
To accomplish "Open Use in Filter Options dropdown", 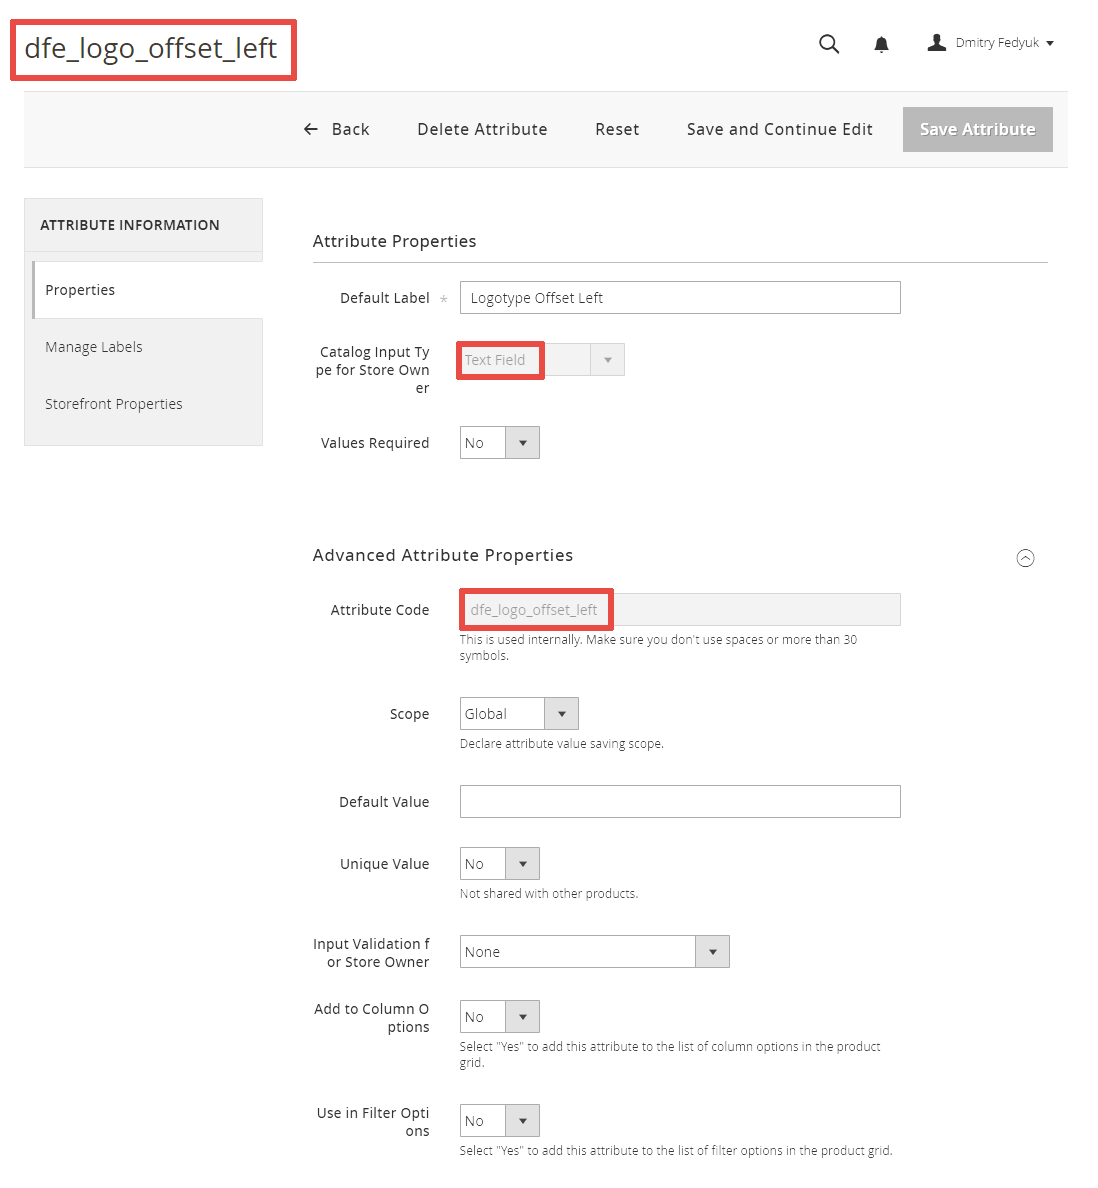I will click(x=499, y=1121).
